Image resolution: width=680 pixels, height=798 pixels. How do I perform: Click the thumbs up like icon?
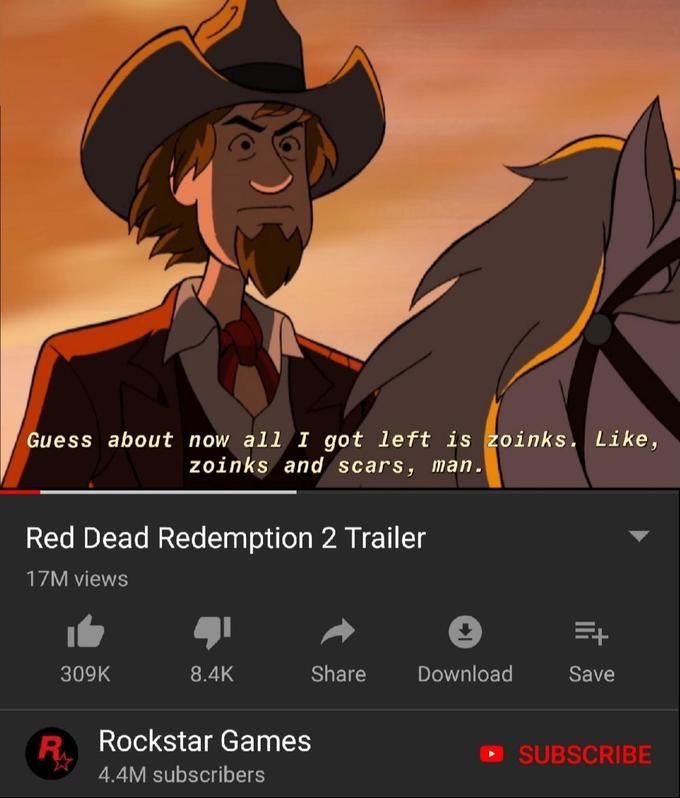(x=86, y=632)
